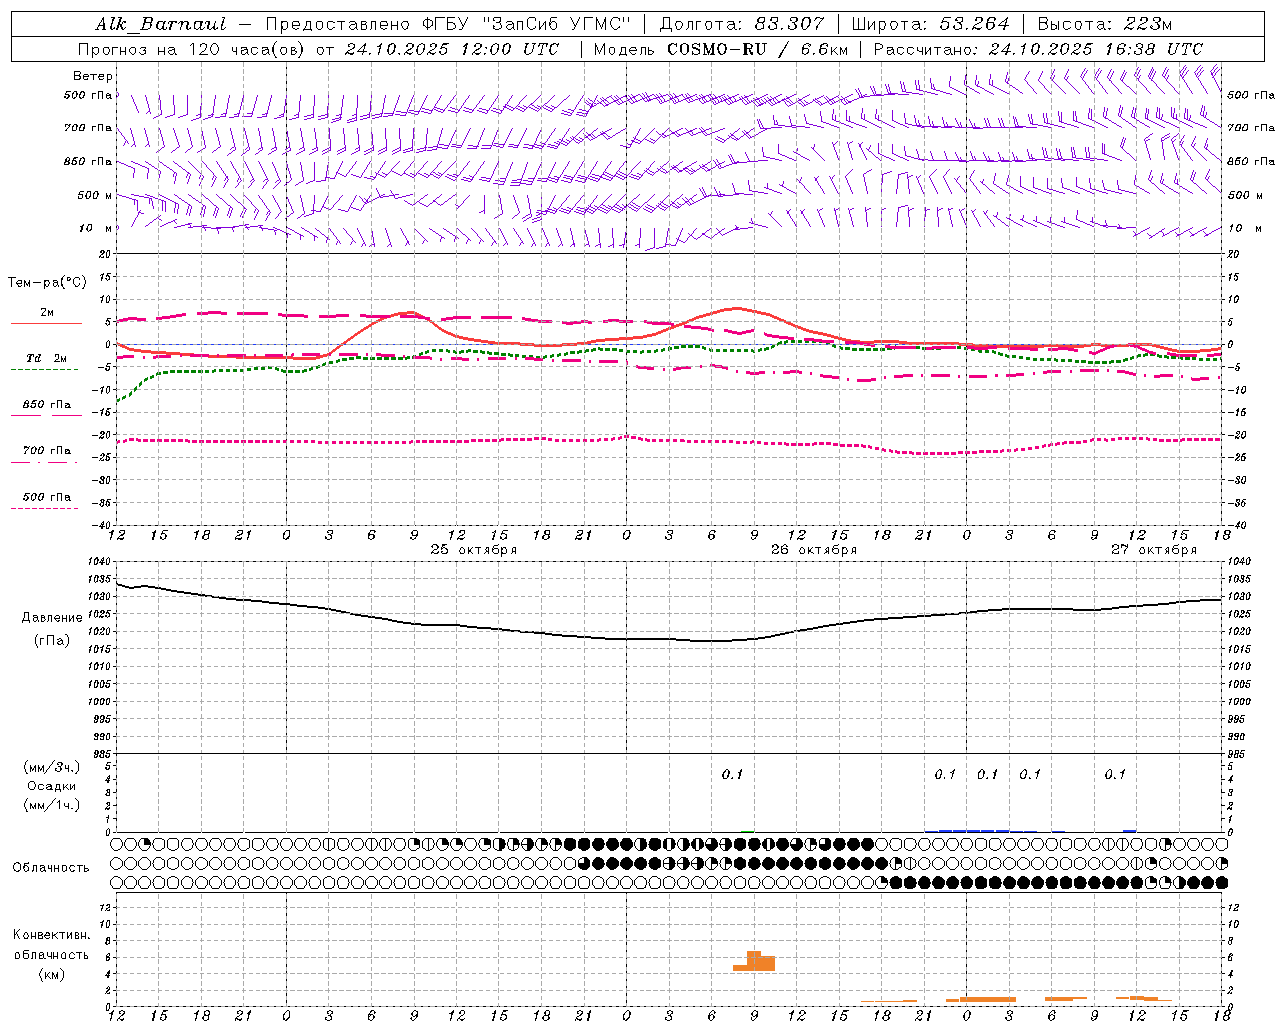1280x1024 pixels.
Task: Click 'Рассчитано: 24.10.2025 16:38 UTC' timestamp
Action: point(1039,49)
